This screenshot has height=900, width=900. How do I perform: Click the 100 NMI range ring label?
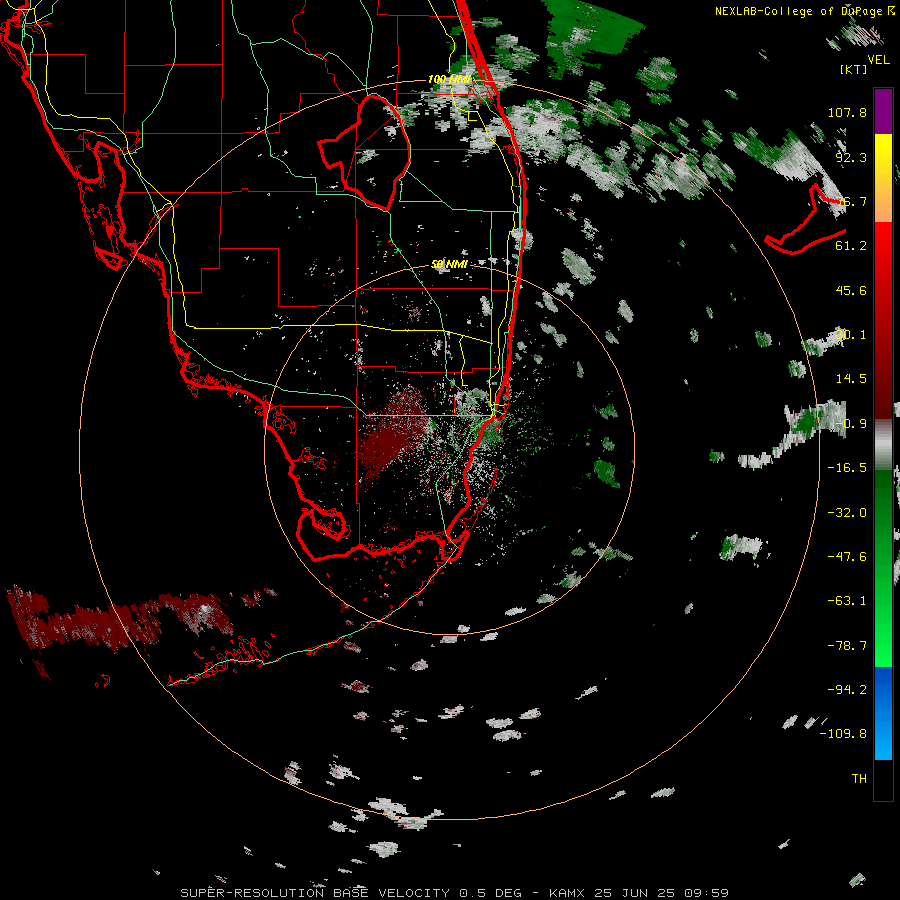coord(449,79)
